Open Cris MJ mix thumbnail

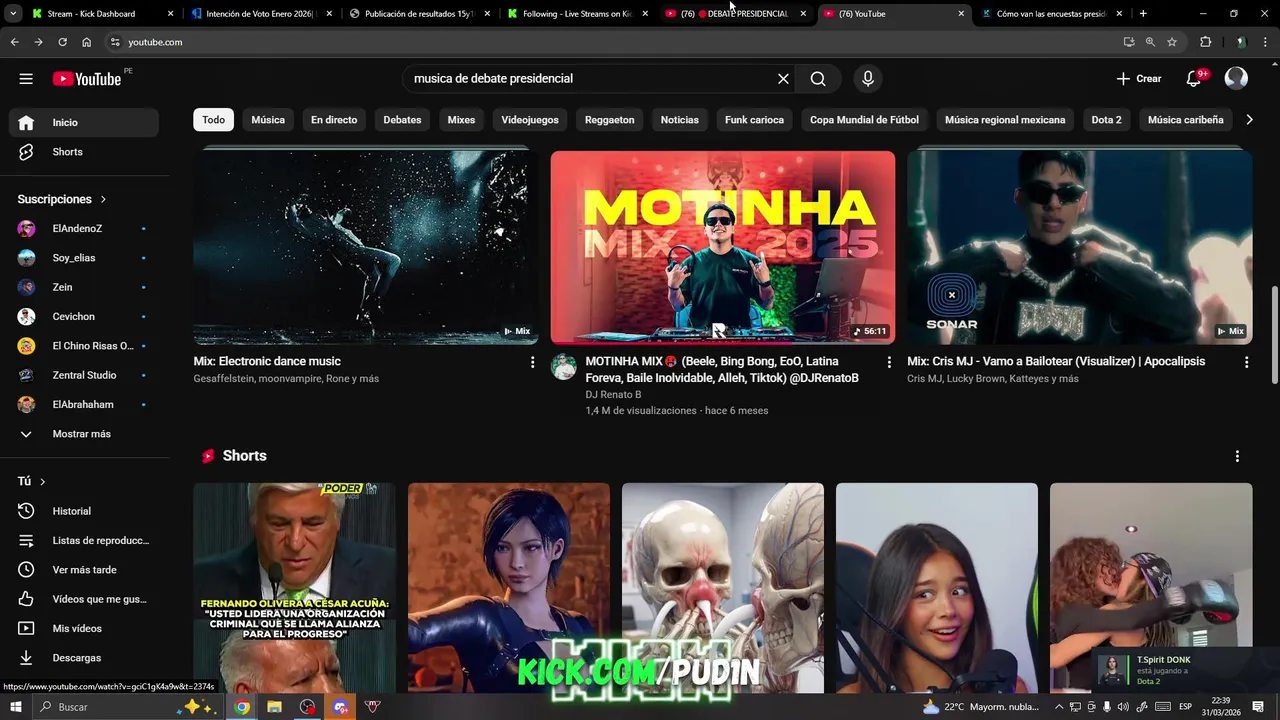tap(1080, 247)
